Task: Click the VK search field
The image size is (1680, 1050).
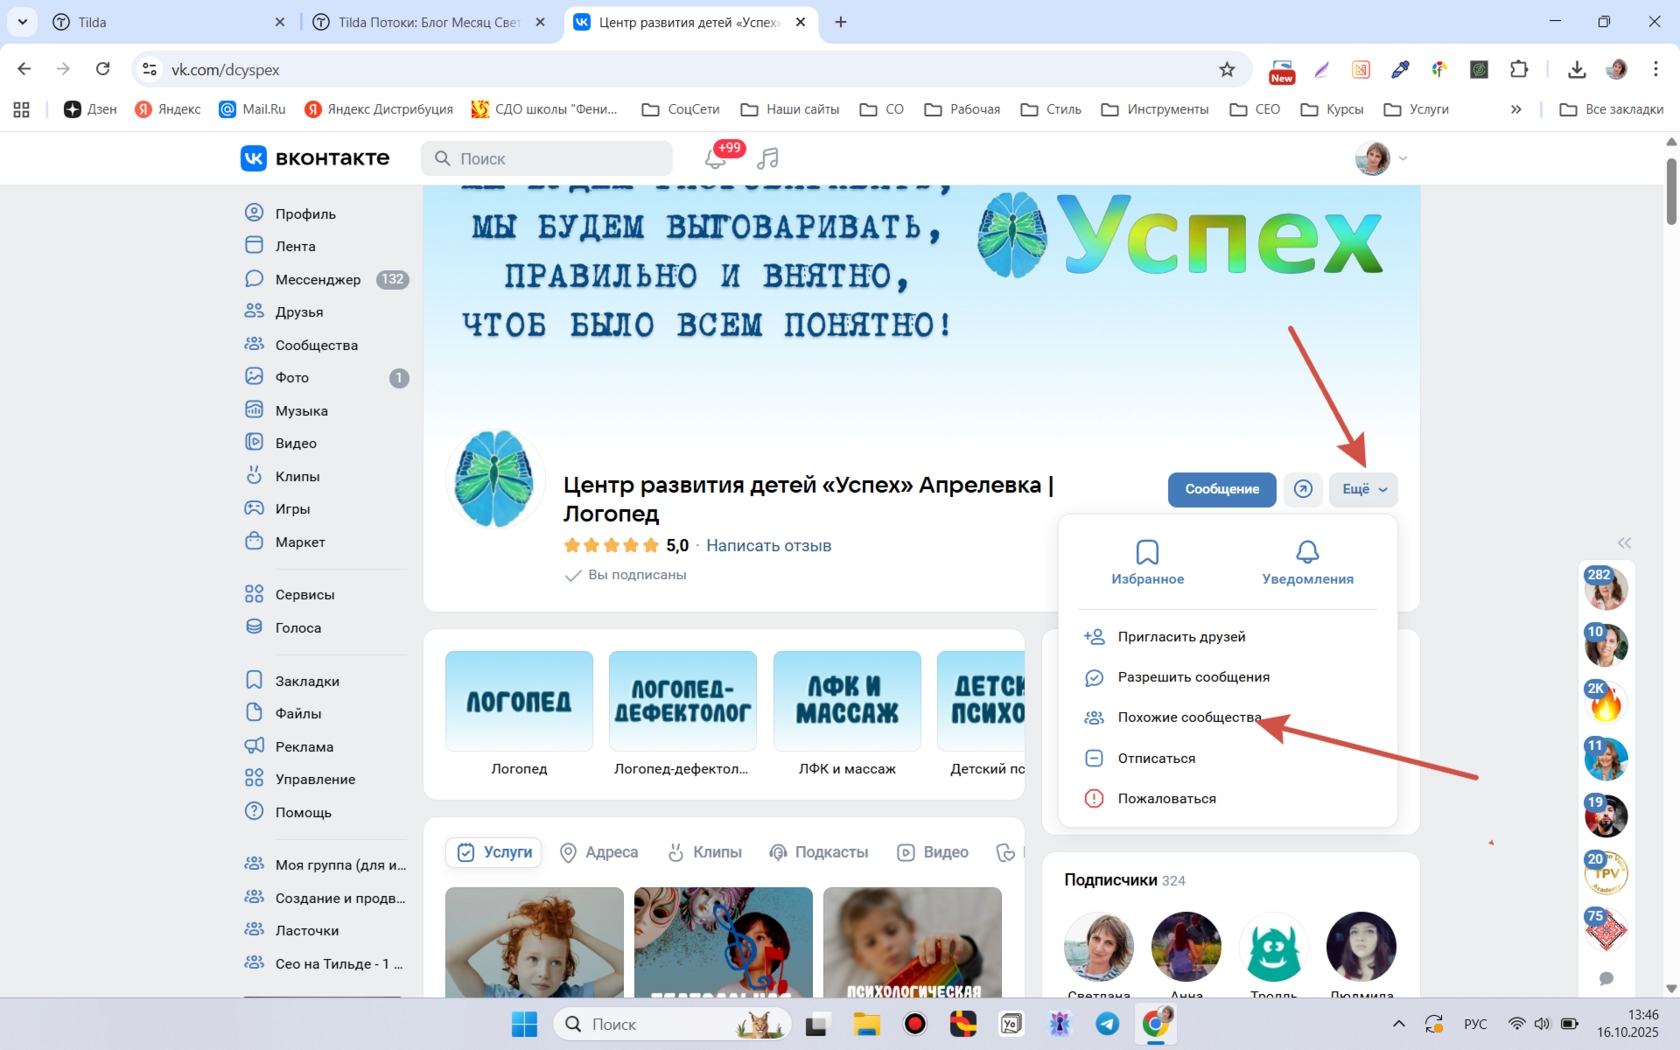Action: [x=547, y=158]
